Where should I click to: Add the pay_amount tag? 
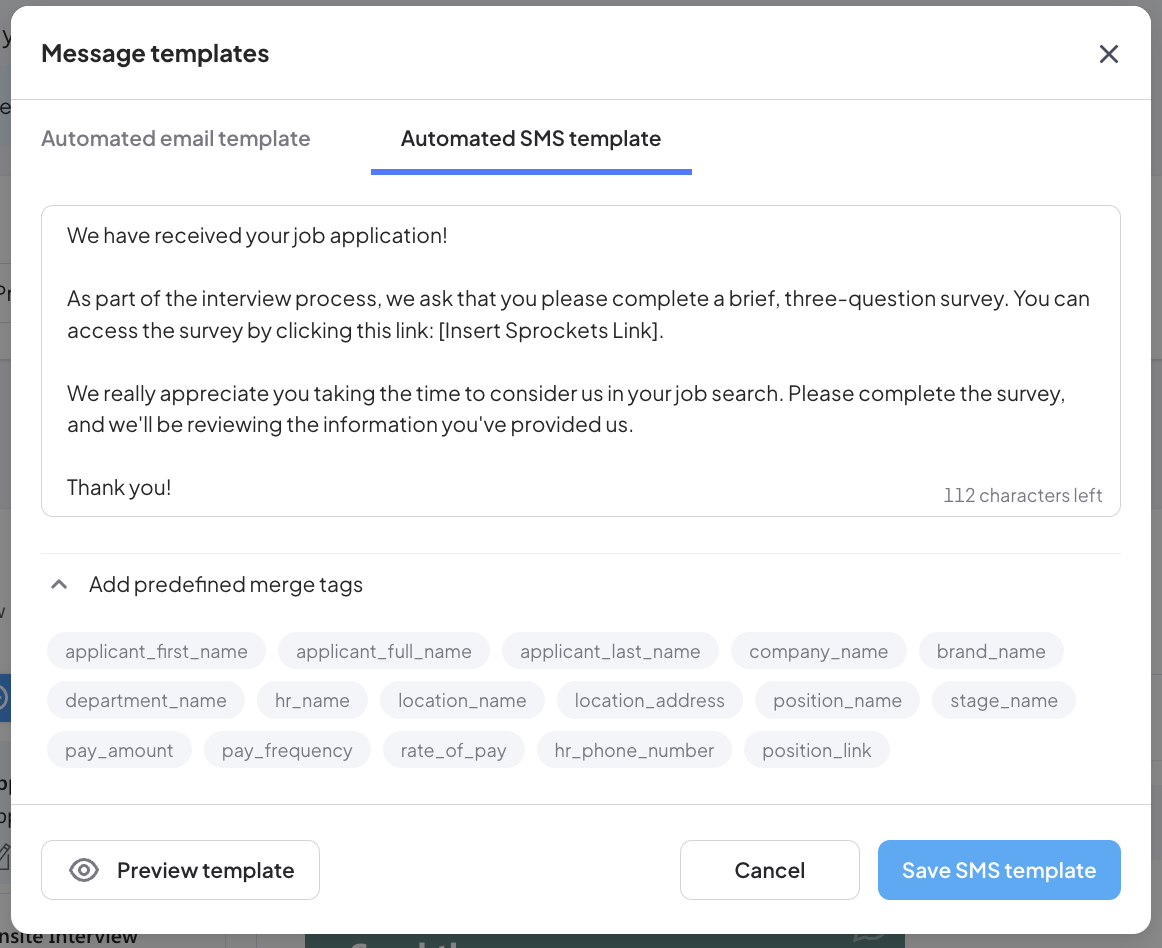(x=118, y=750)
